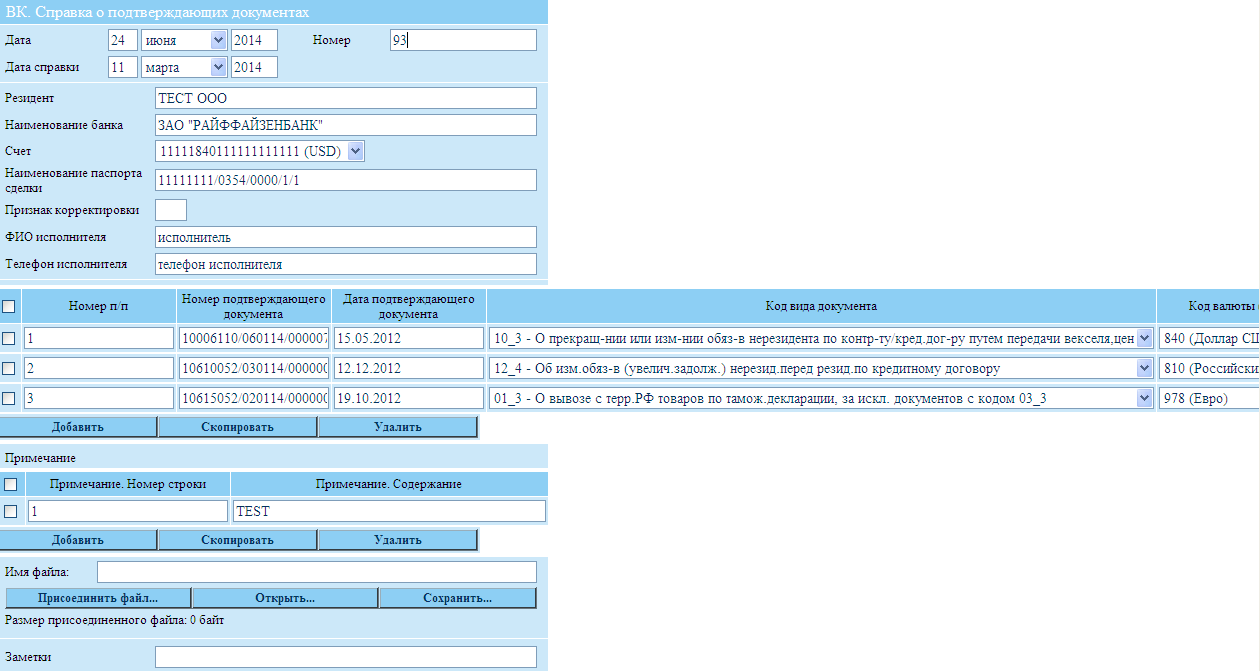The height and width of the screenshot is (671, 1260).
Task: Click the Имя файла input field
Action: click(316, 572)
